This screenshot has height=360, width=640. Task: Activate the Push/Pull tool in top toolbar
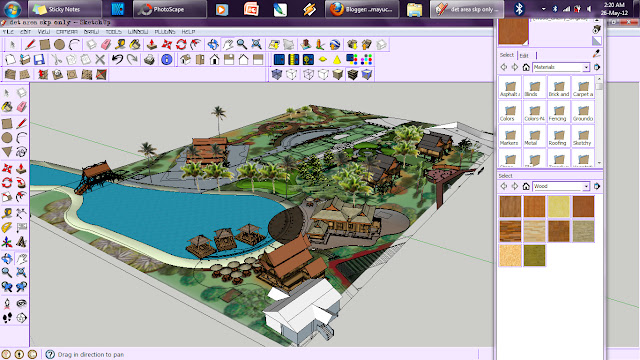pyautogui.click(x=152, y=44)
